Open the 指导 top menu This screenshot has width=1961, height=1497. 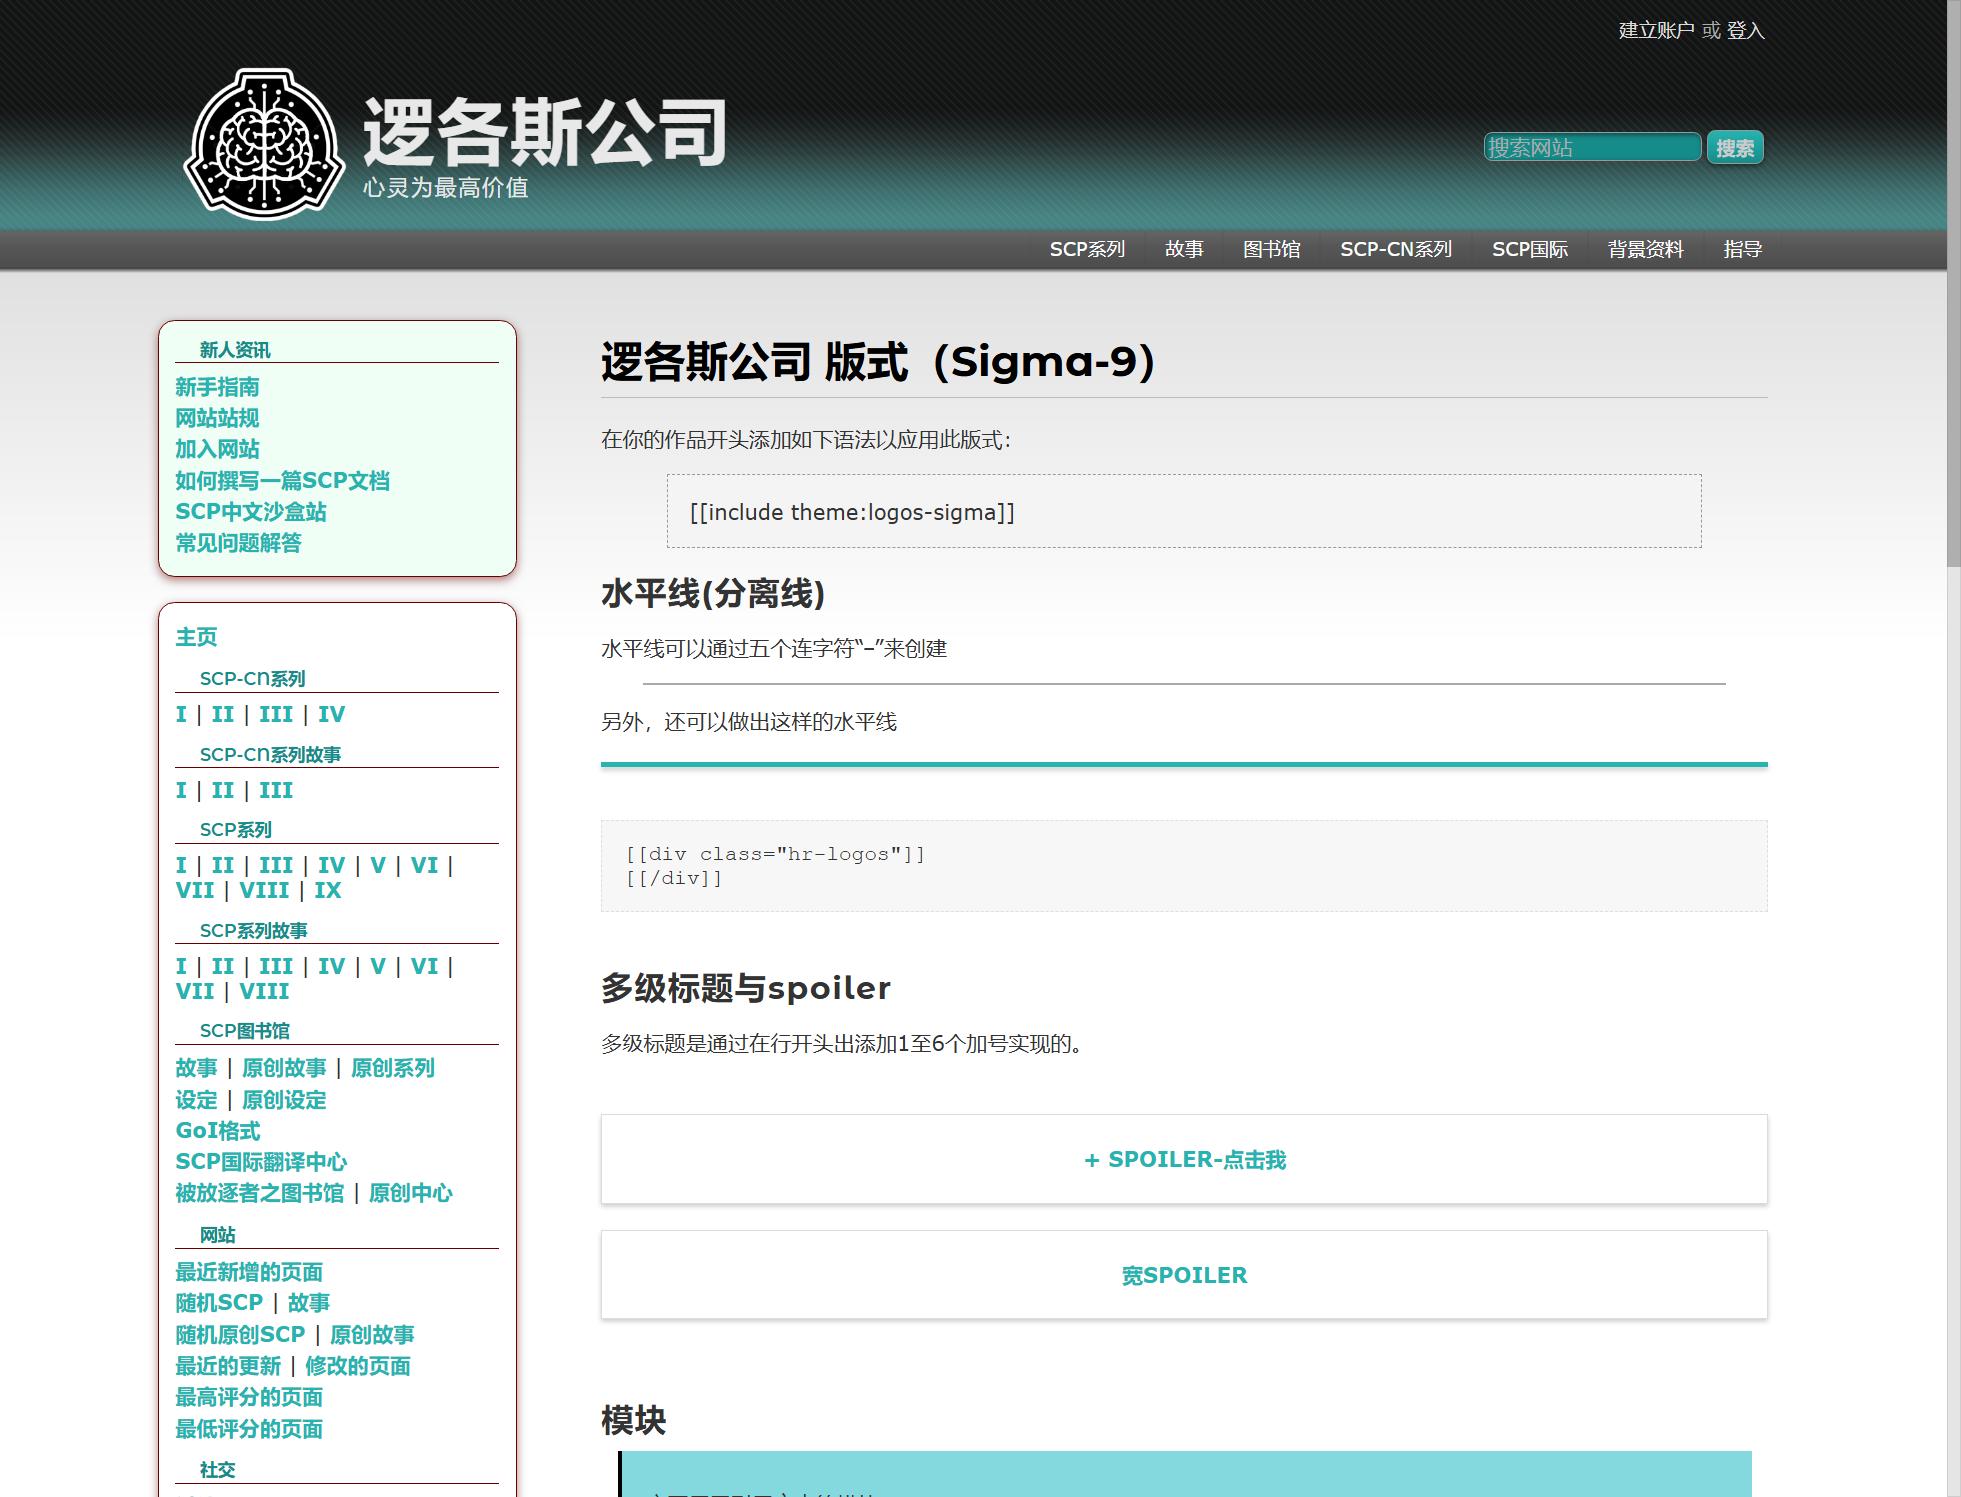[x=1742, y=249]
